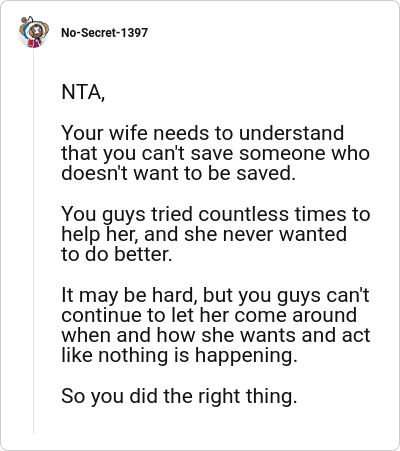This screenshot has width=400, height=451.
Task: Click the word "happening." in the comment
Action: point(246,356)
